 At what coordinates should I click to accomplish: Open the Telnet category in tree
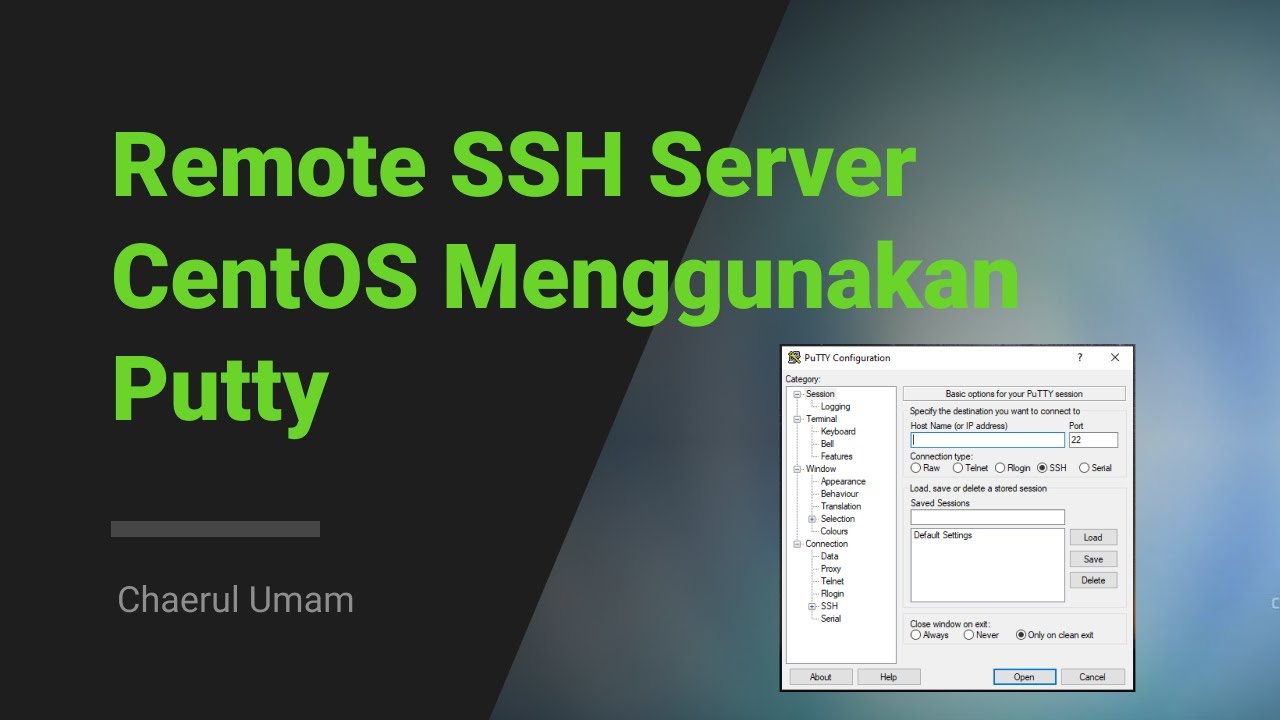(832, 582)
